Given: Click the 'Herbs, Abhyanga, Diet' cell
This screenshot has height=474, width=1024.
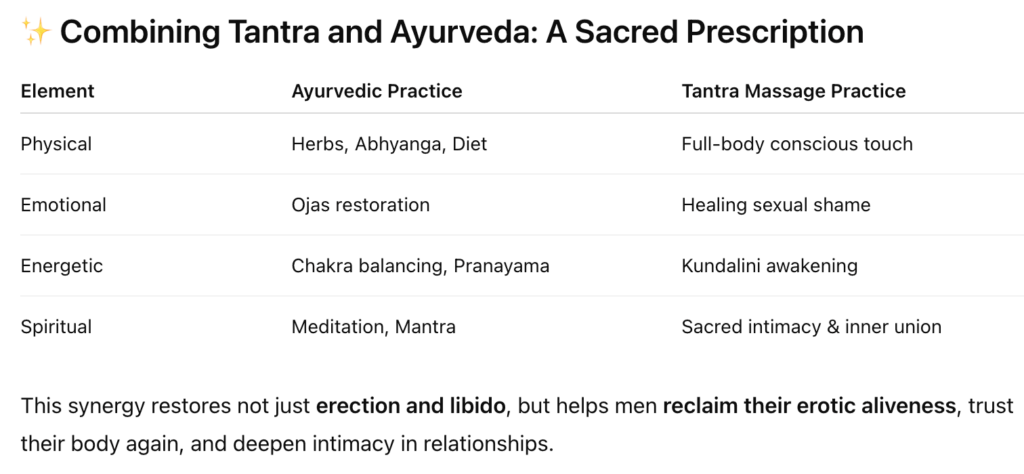Looking at the screenshot, I should pos(389,144).
